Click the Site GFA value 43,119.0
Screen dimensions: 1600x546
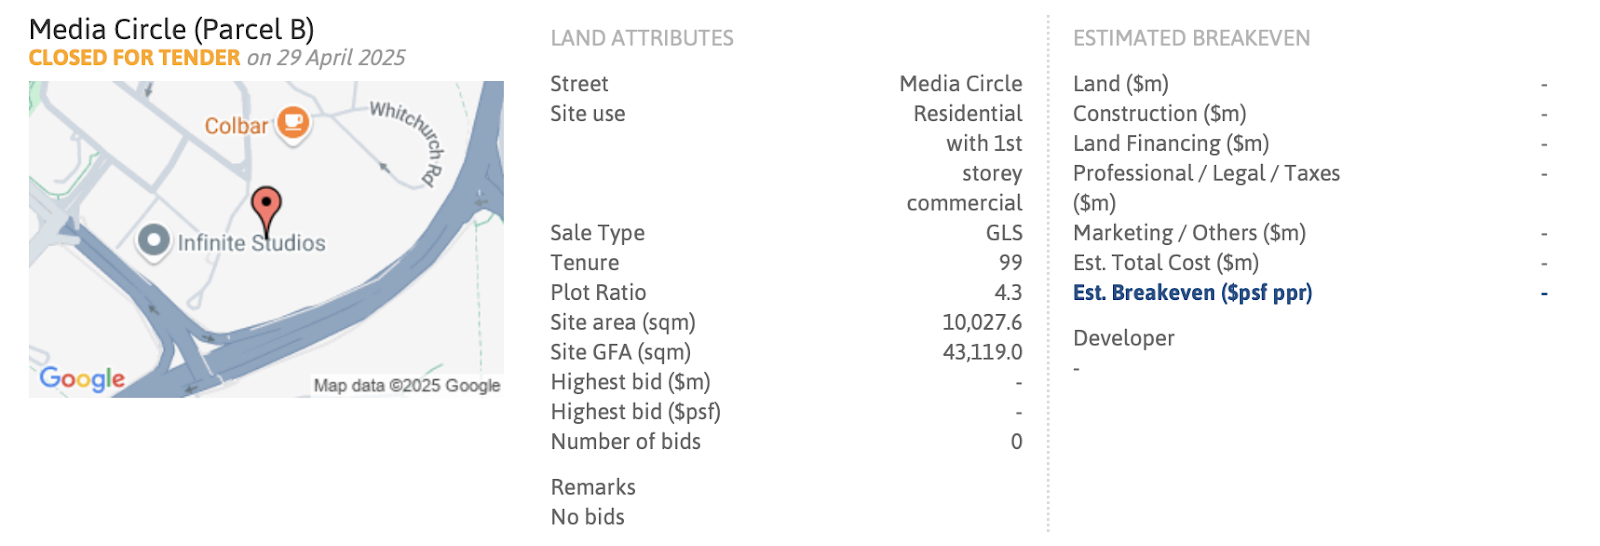[x=982, y=352]
